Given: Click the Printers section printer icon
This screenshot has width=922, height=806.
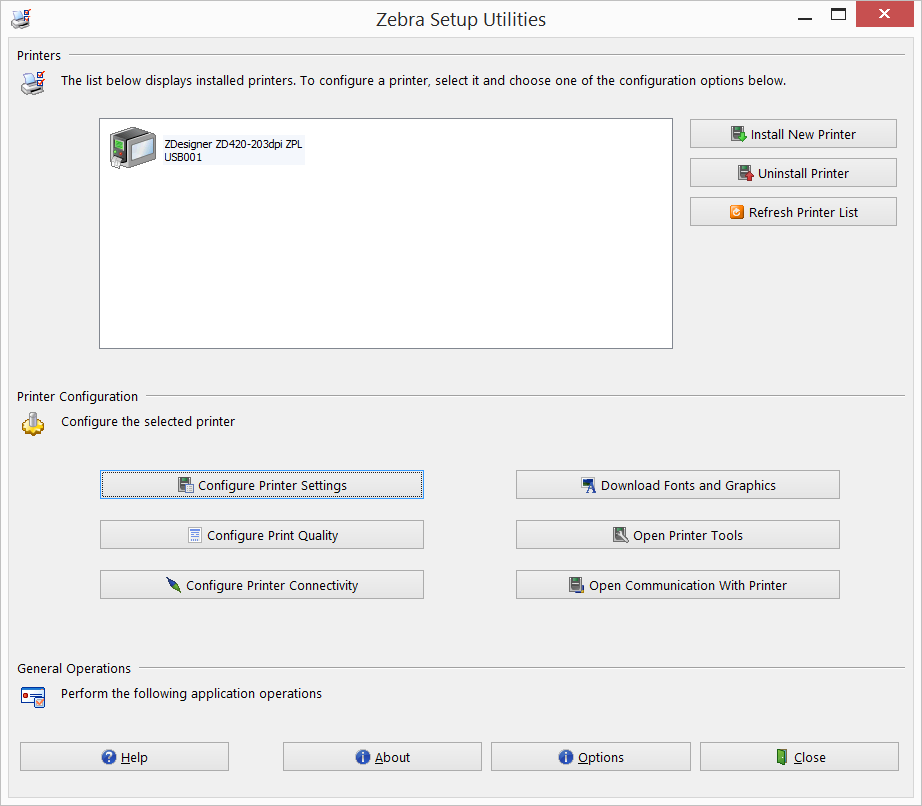Looking at the screenshot, I should [33, 83].
